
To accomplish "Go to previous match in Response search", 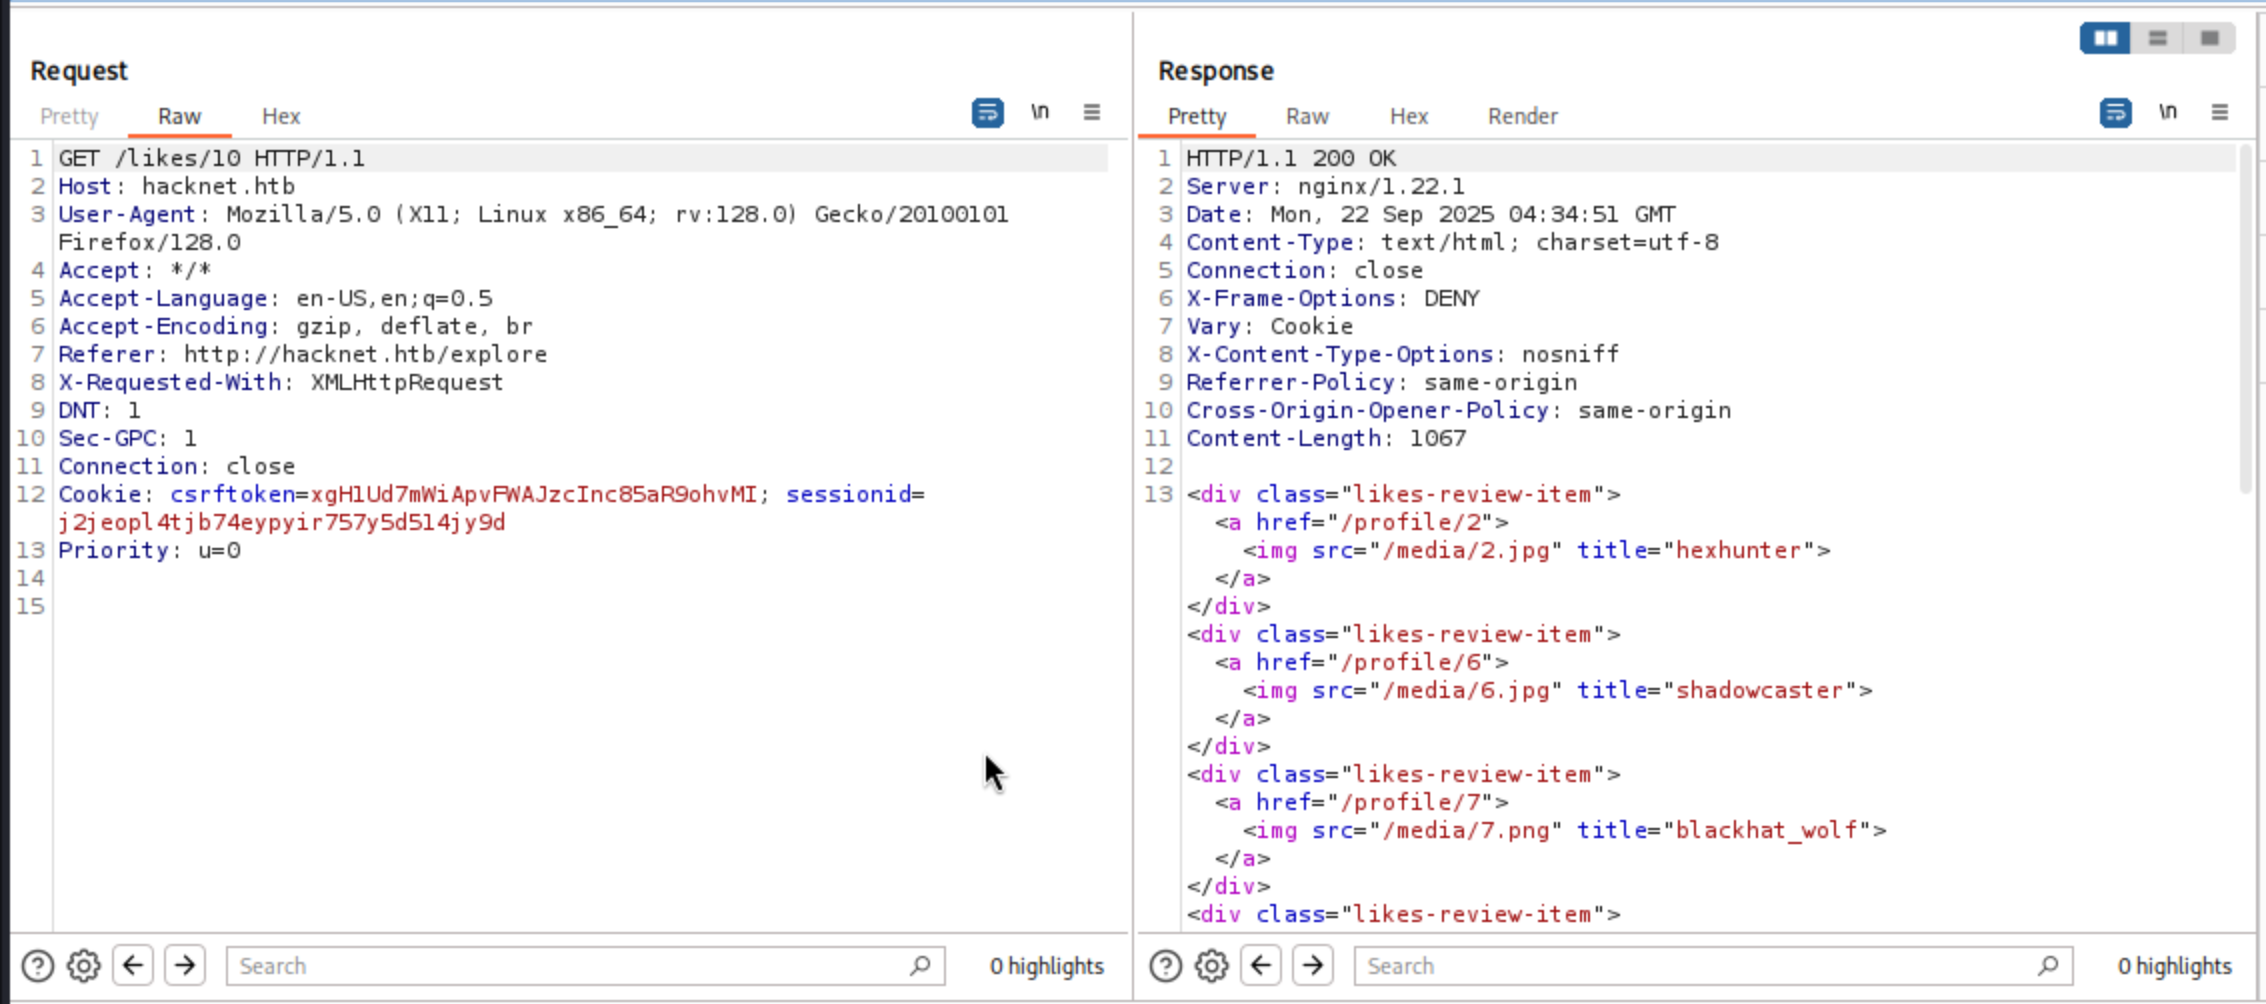I will pyautogui.click(x=1261, y=966).
